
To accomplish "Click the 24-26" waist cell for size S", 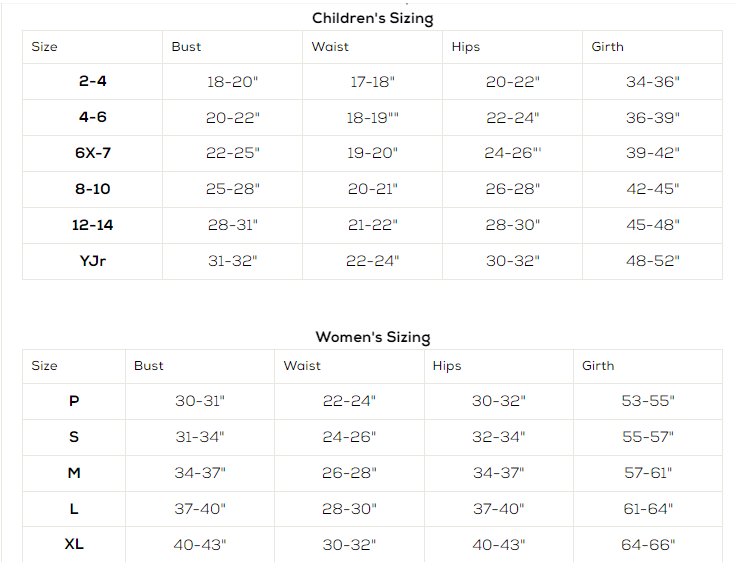I will pos(349,437).
